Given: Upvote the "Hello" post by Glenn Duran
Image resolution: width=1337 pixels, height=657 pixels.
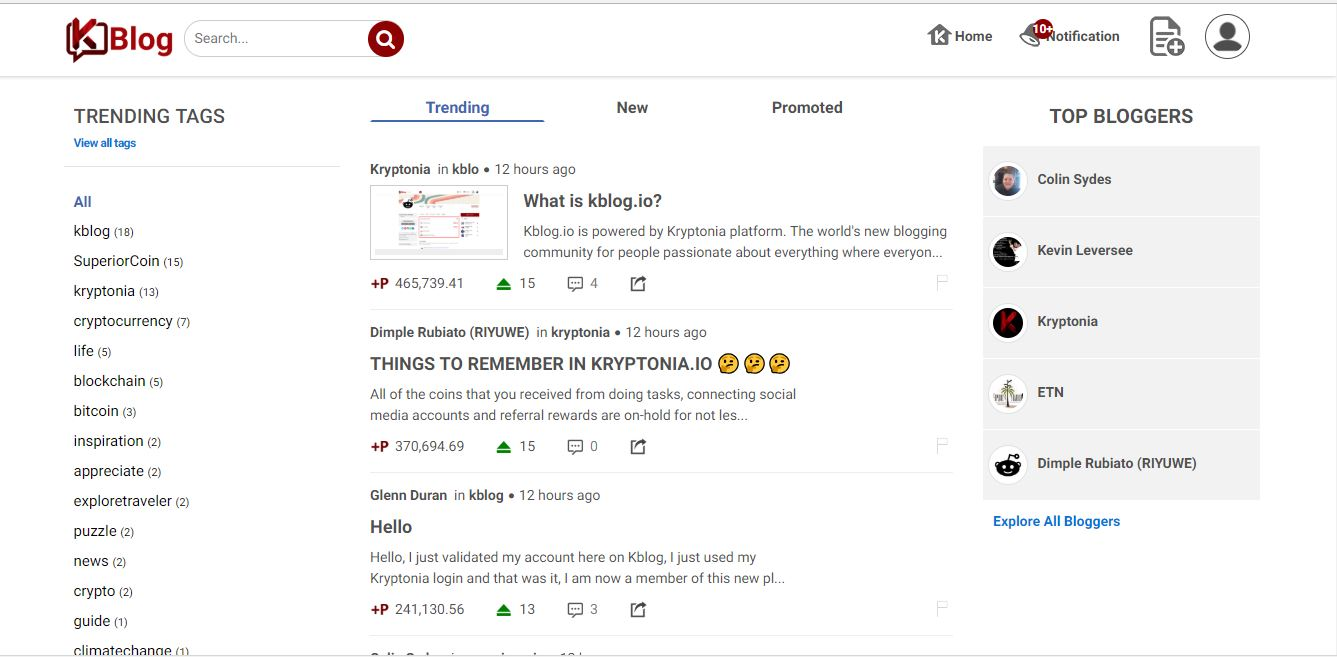Looking at the screenshot, I should click(x=504, y=610).
